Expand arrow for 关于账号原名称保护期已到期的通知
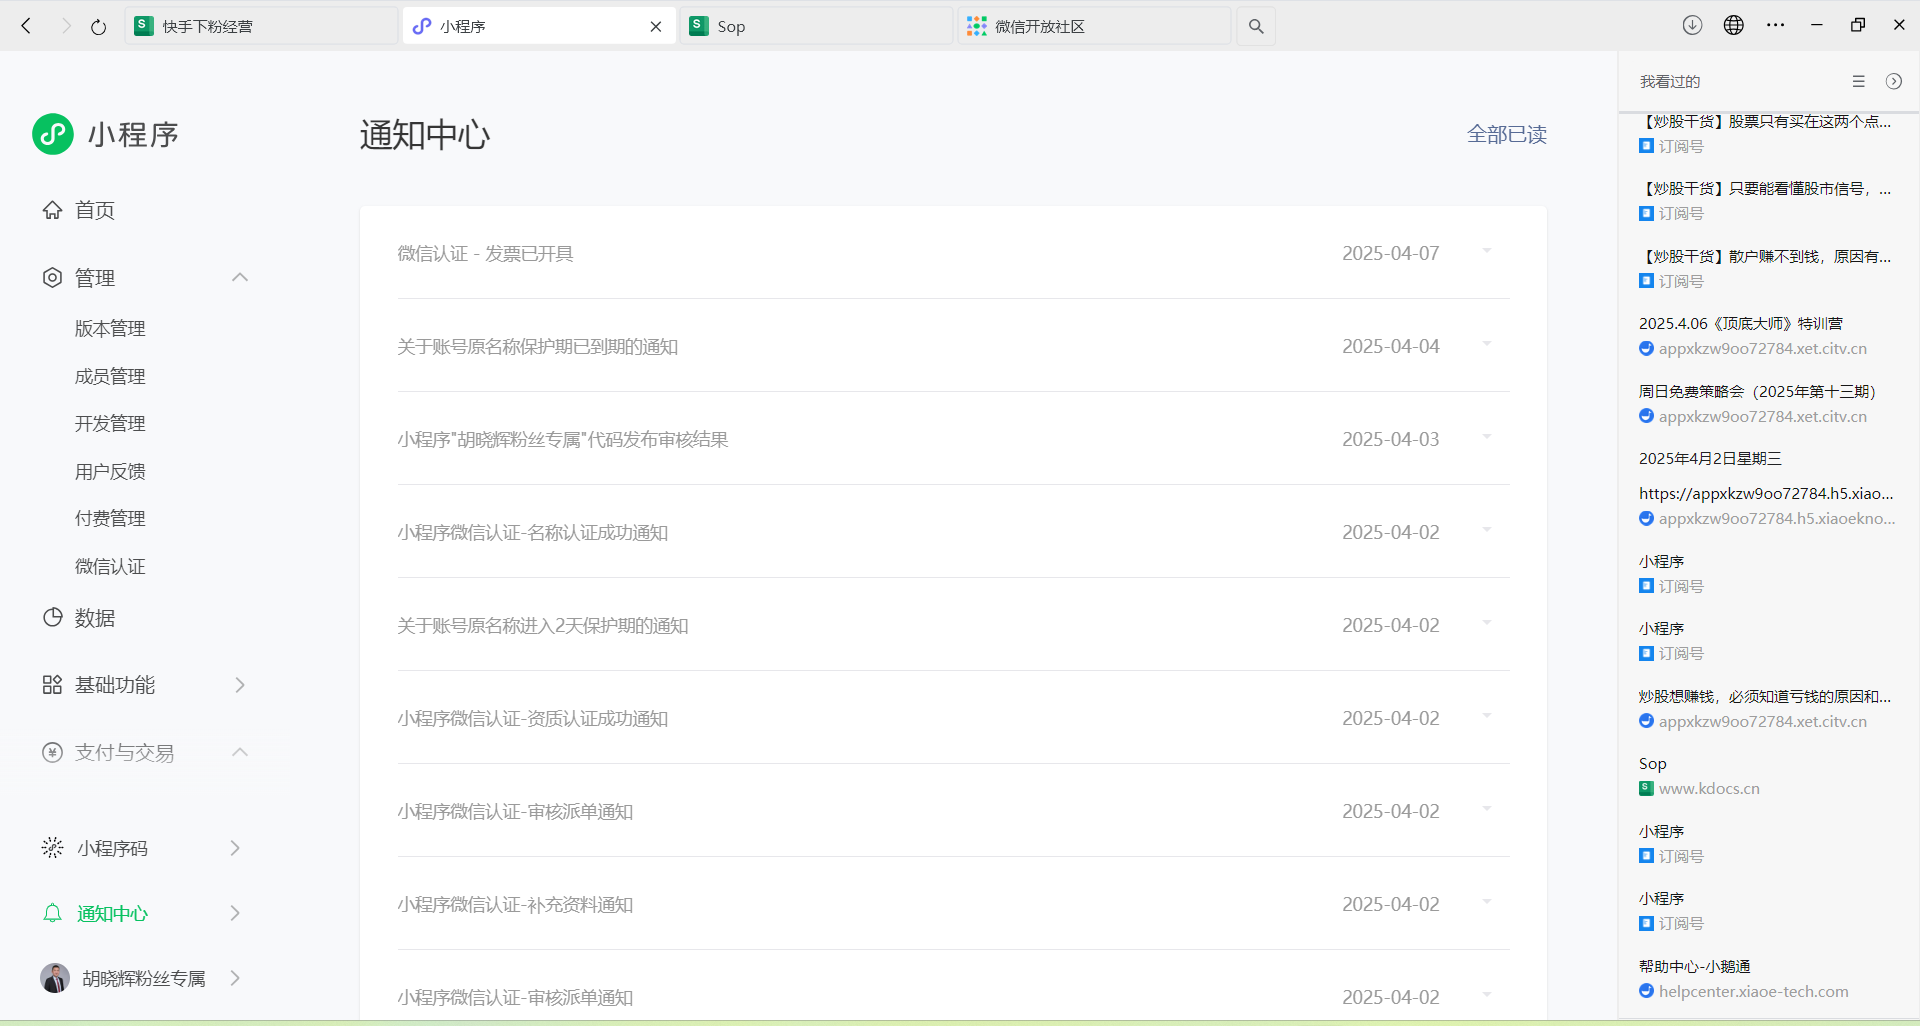Viewport: 1920px width, 1026px height. pos(1487,344)
